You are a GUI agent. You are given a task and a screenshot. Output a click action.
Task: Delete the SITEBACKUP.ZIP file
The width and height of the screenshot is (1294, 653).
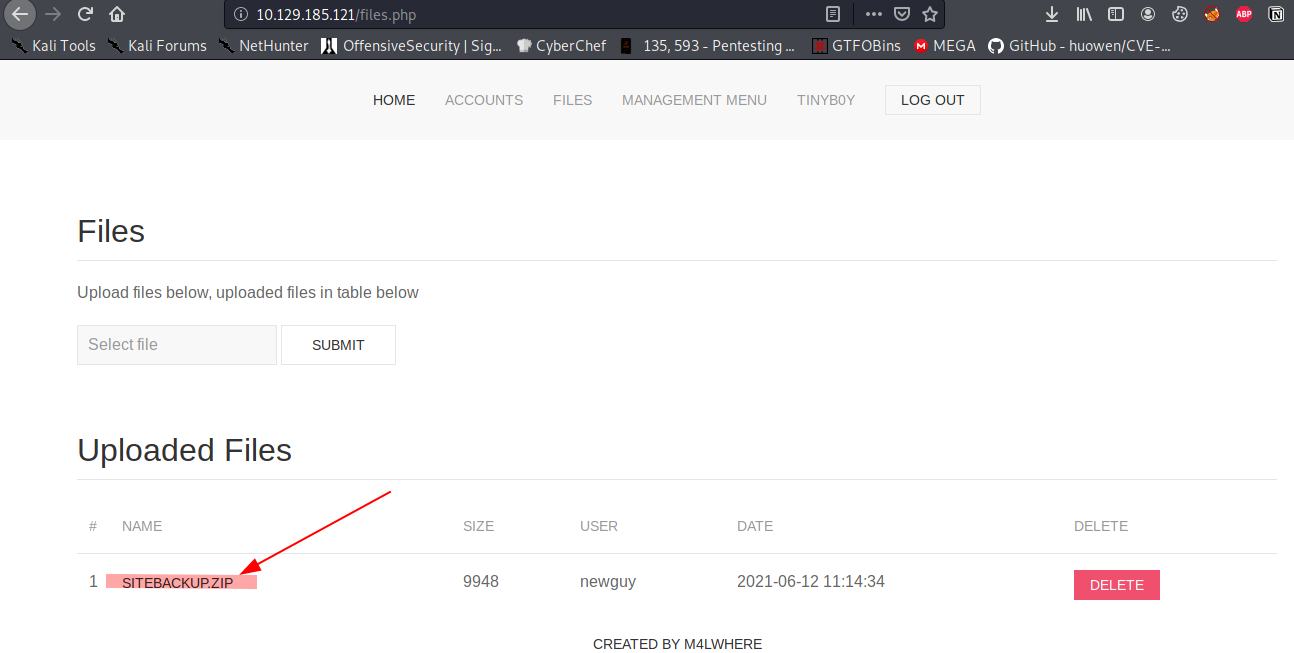coord(1116,585)
